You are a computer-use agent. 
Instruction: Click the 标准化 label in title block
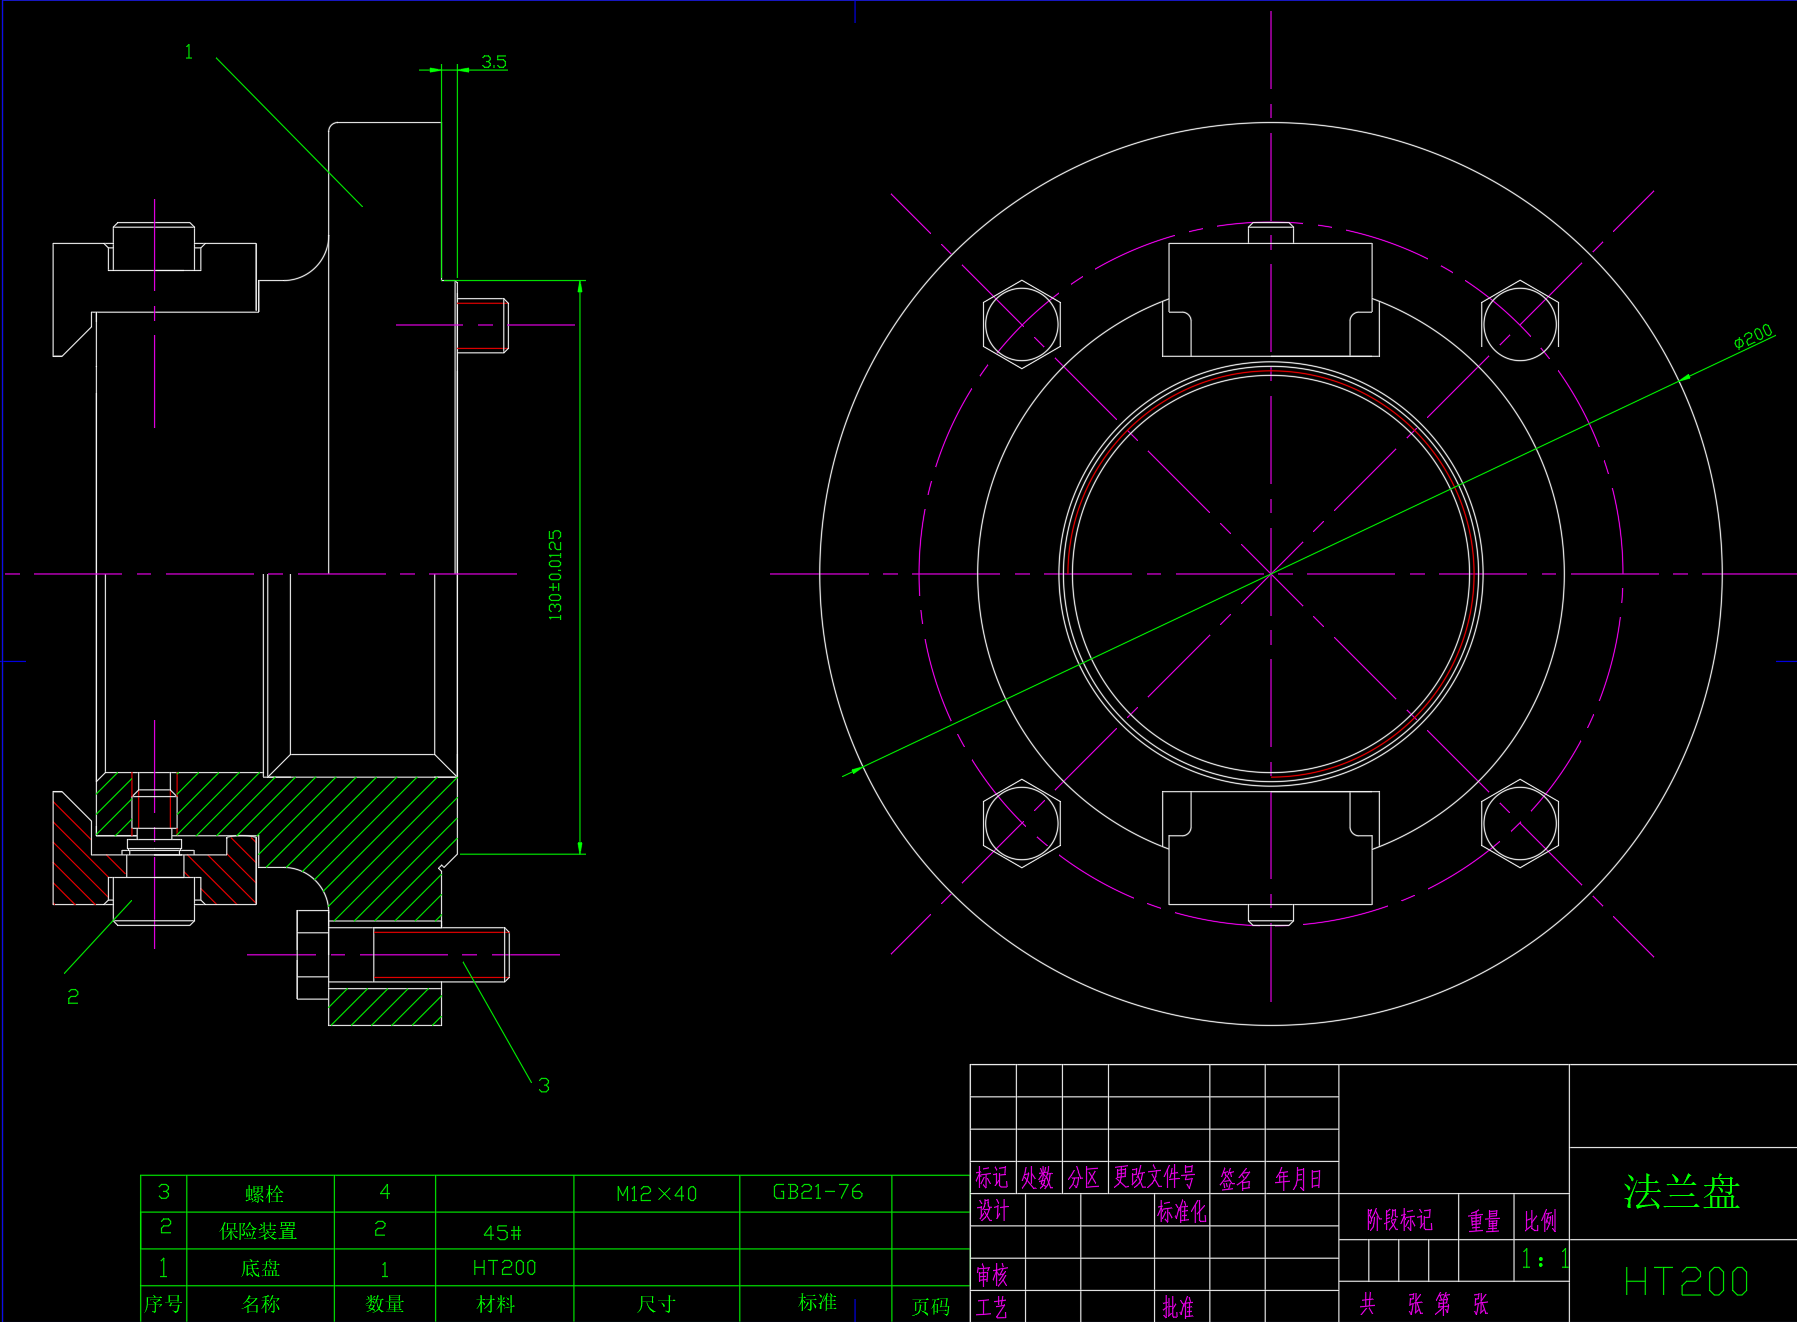tap(1181, 1212)
